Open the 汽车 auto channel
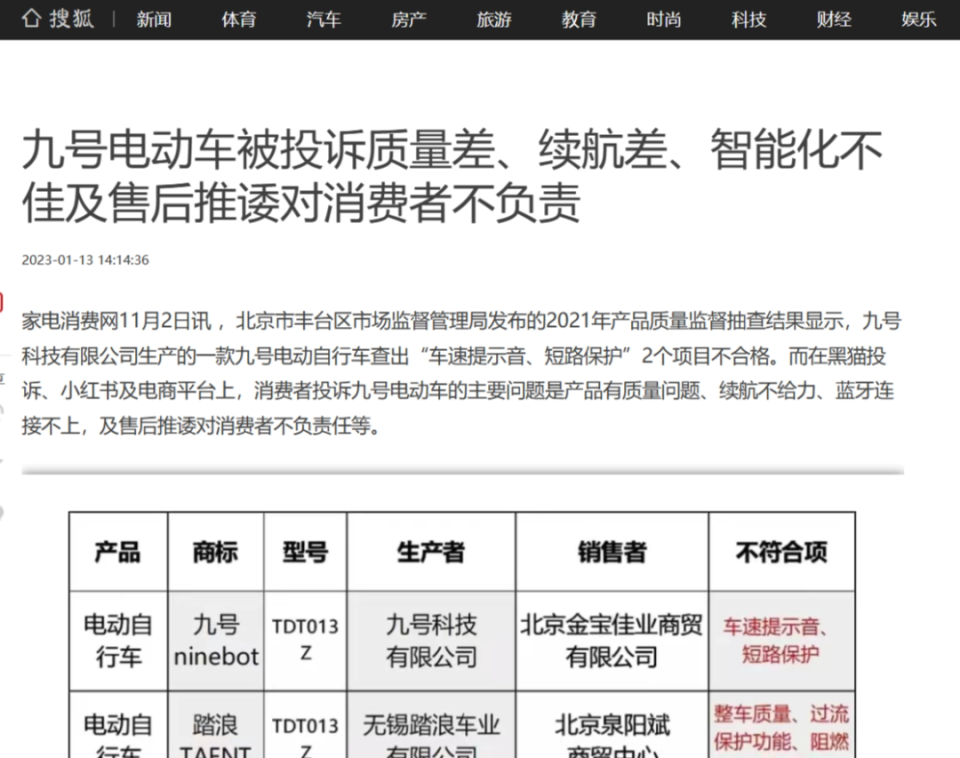 324,20
